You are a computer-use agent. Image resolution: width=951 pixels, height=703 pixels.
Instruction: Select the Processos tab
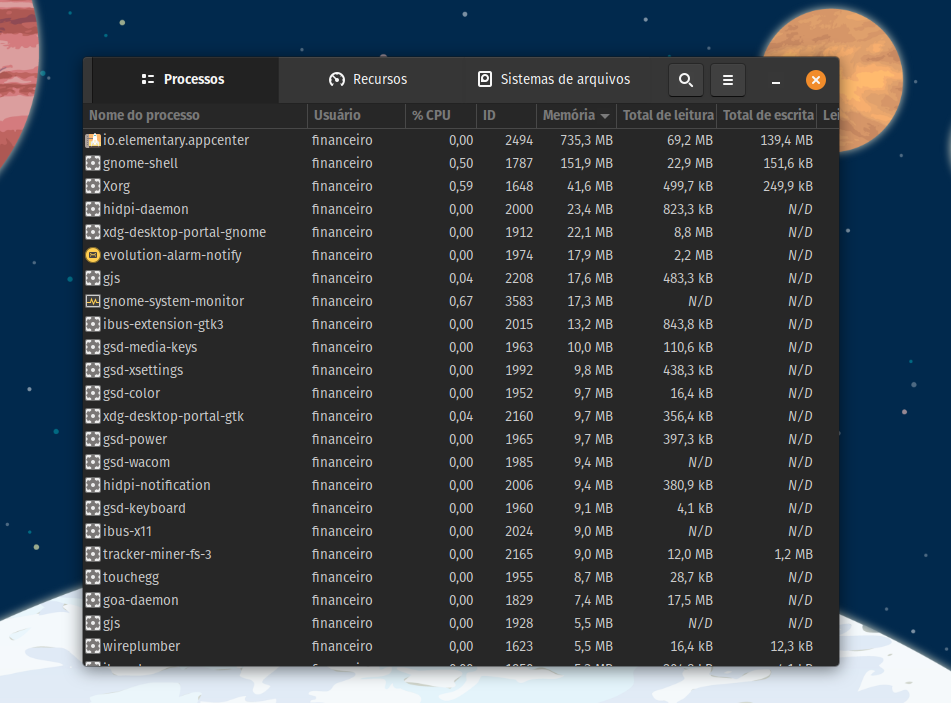pyautogui.click(x=183, y=80)
